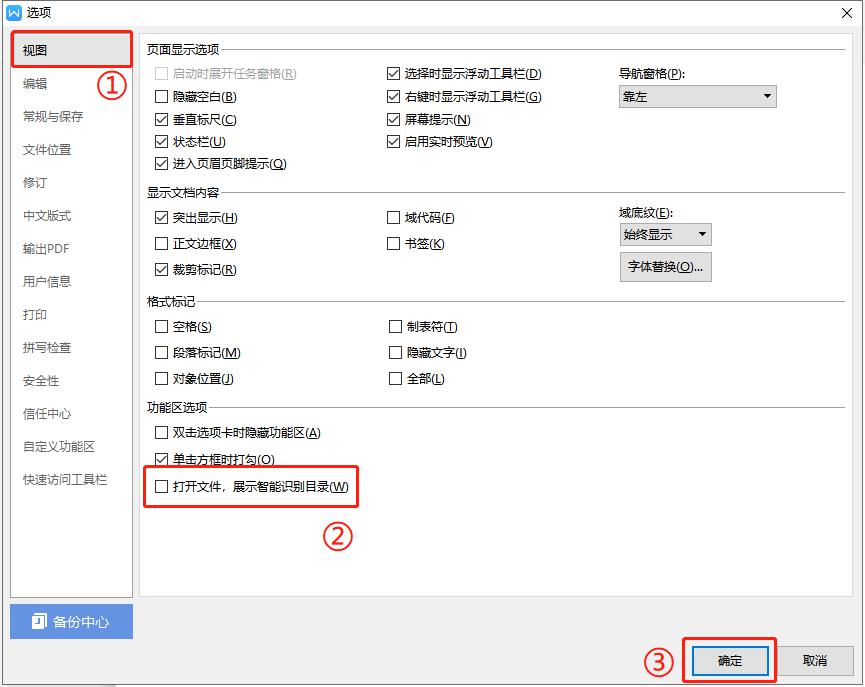Click the WPS logo icon in title bar
This screenshot has height=687, width=865.
[13, 12]
